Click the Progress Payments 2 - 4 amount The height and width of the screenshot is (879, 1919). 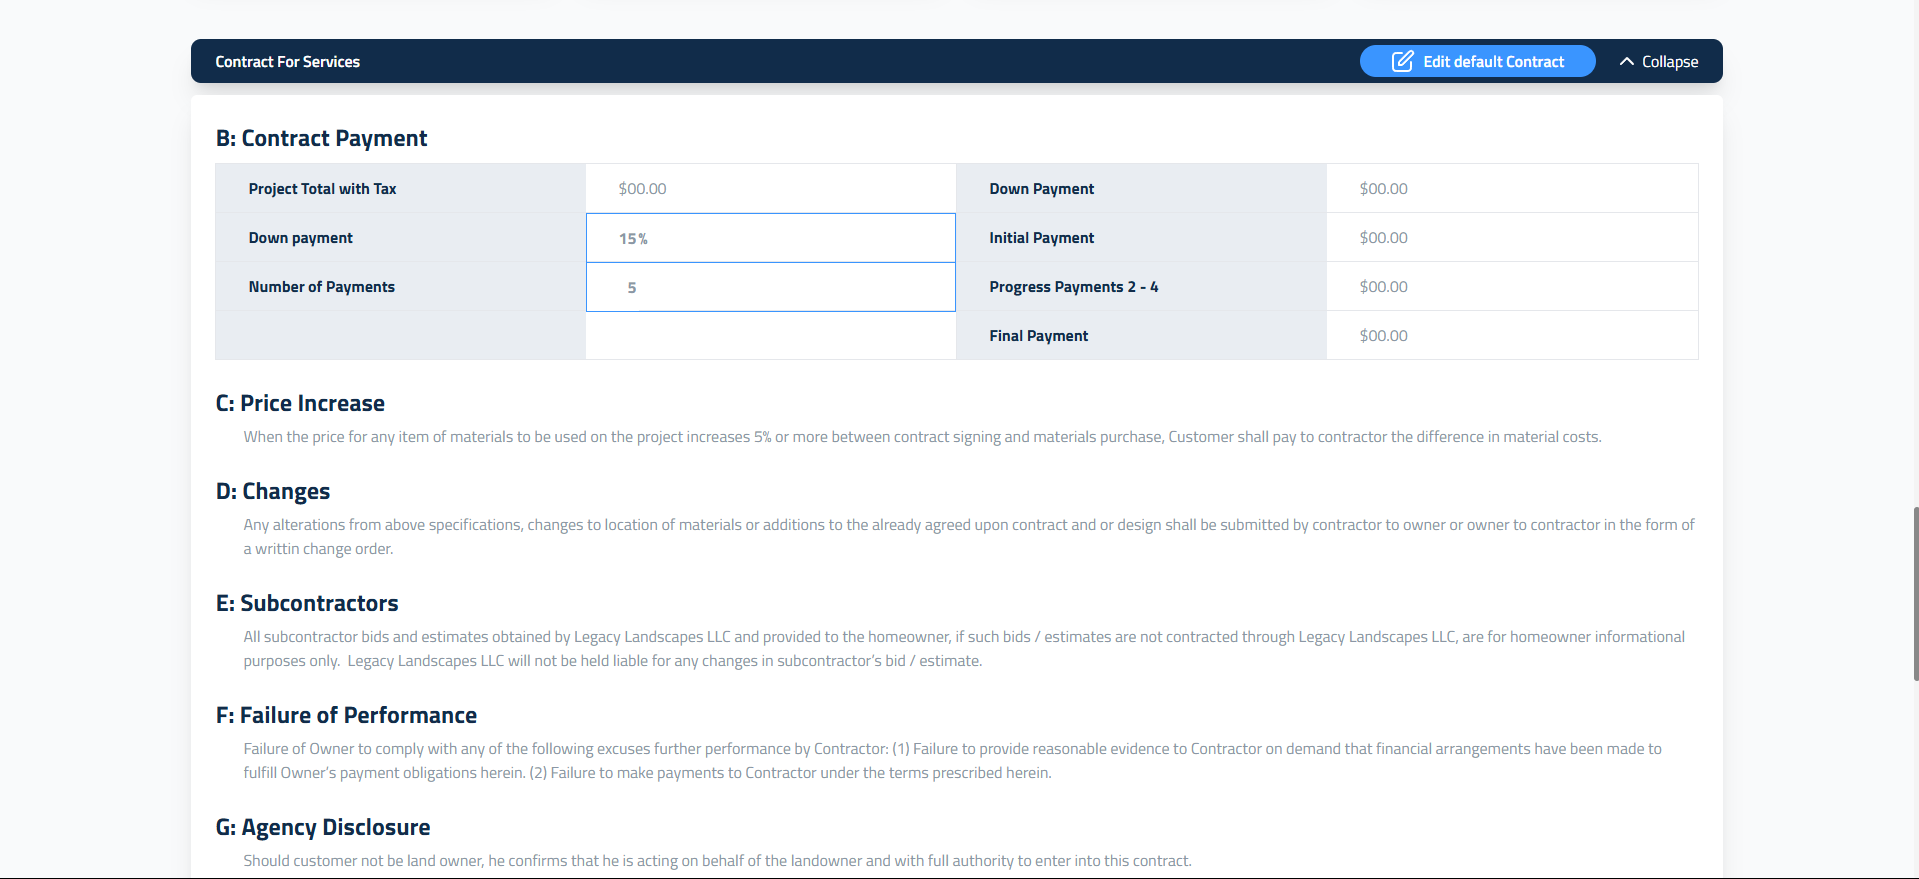click(1383, 287)
